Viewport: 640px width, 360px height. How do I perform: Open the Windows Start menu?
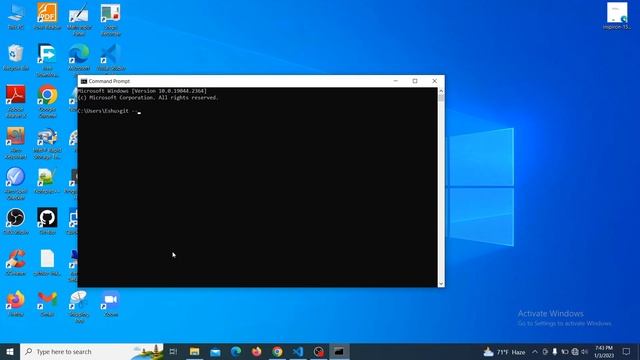click(x=10, y=351)
